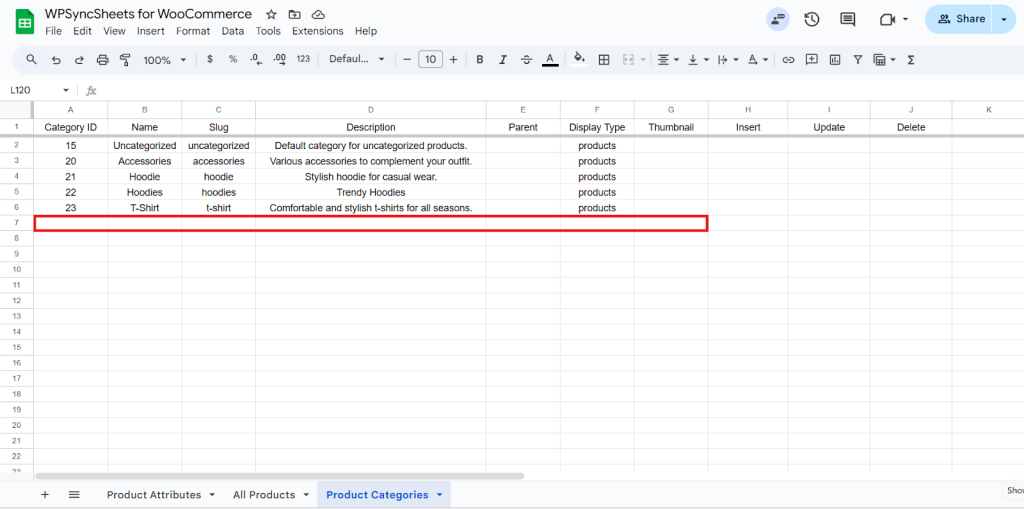Activate the paint format tool
The height and width of the screenshot is (509, 1024).
(125, 59)
